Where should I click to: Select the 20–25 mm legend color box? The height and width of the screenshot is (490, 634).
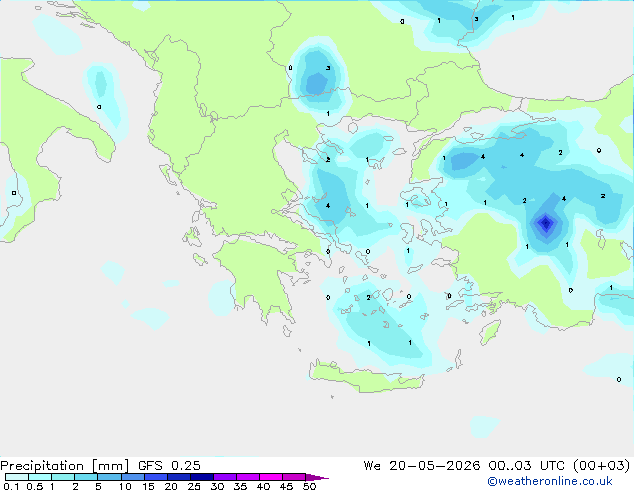coord(178,477)
